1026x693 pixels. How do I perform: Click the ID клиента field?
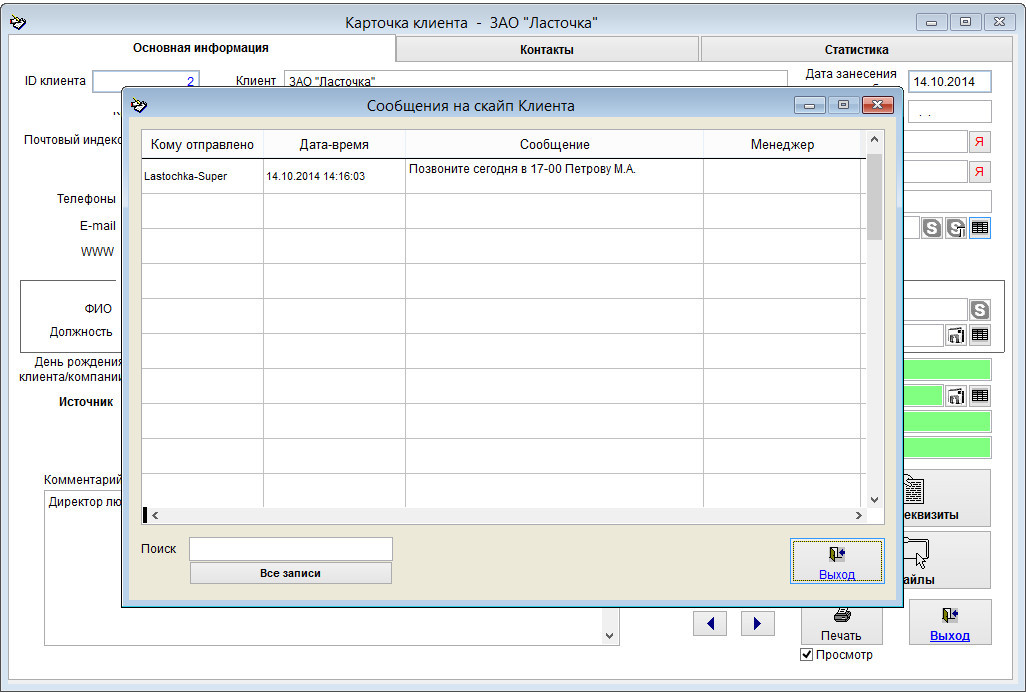tap(146, 81)
